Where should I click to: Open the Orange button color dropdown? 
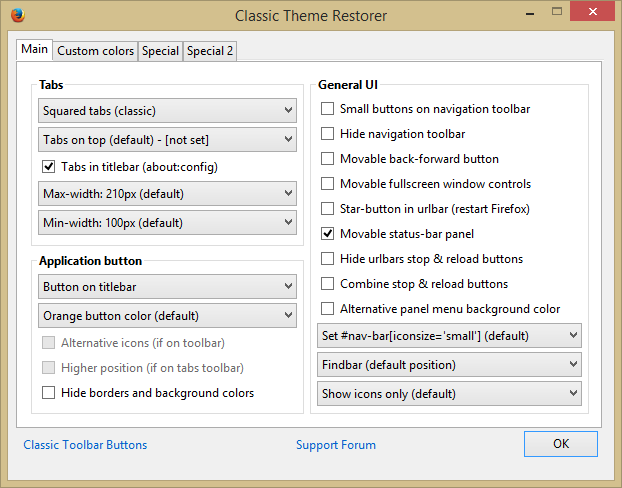click(x=167, y=315)
